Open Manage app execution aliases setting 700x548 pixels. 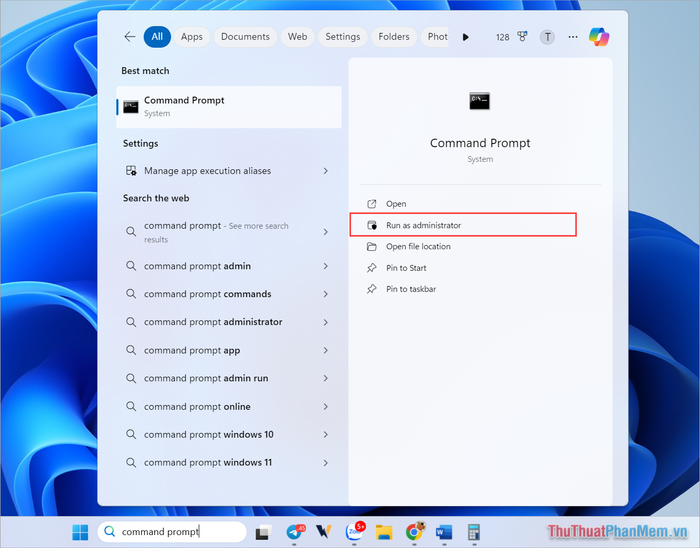(229, 171)
